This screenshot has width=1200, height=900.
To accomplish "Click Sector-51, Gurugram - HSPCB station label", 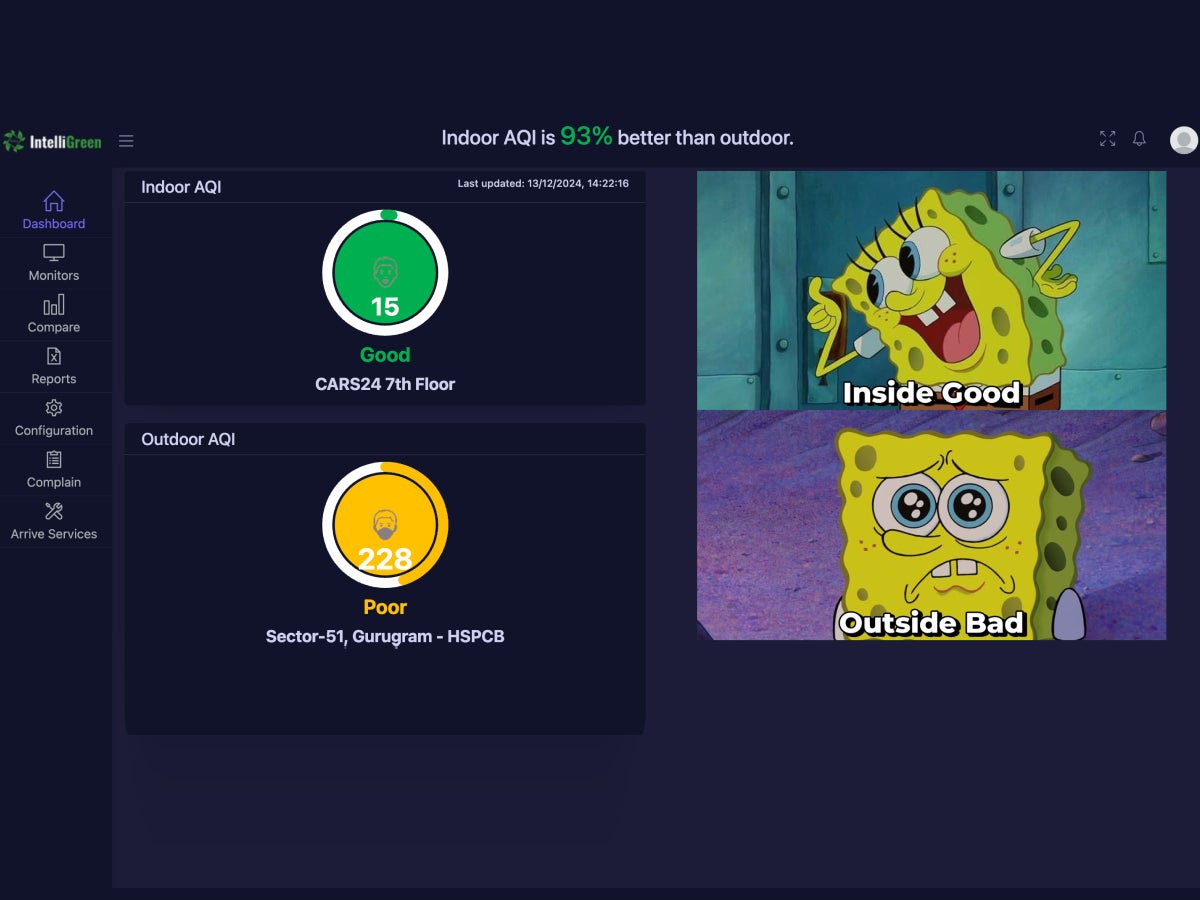I will [385, 636].
